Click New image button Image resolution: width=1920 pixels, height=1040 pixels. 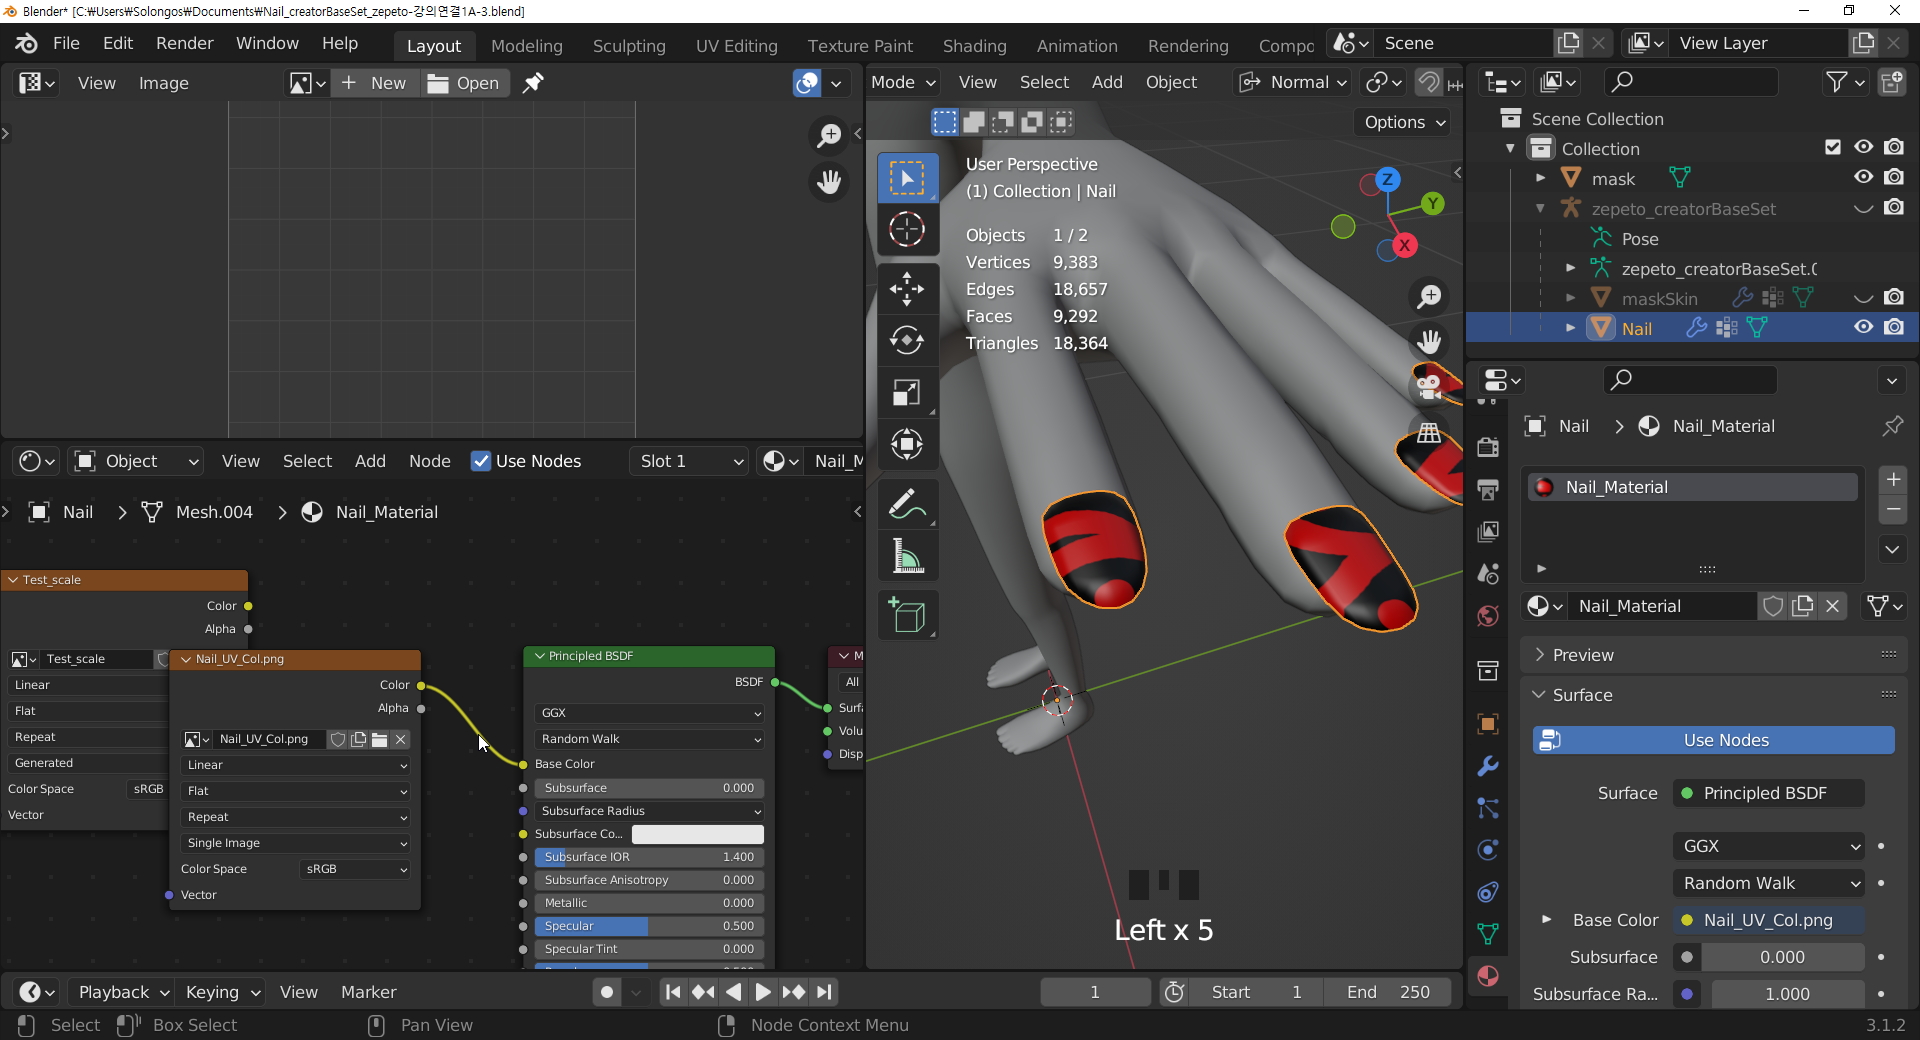tap(374, 83)
